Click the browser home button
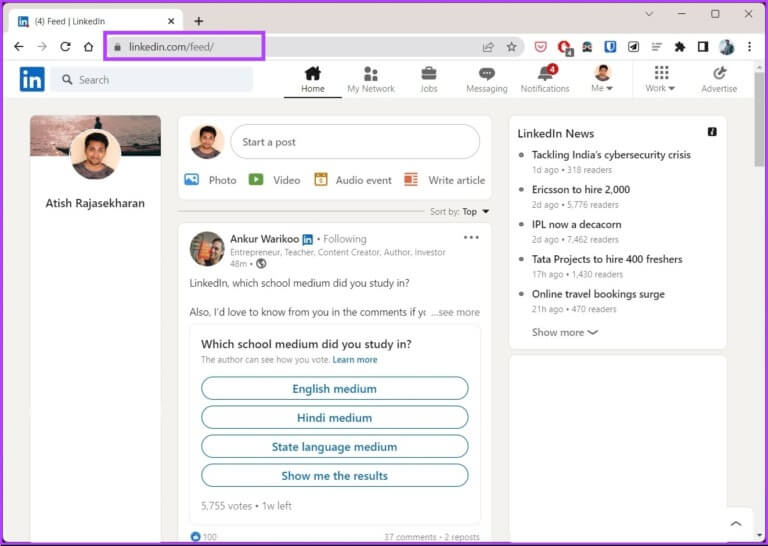768x546 pixels. [x=88, y=47]
